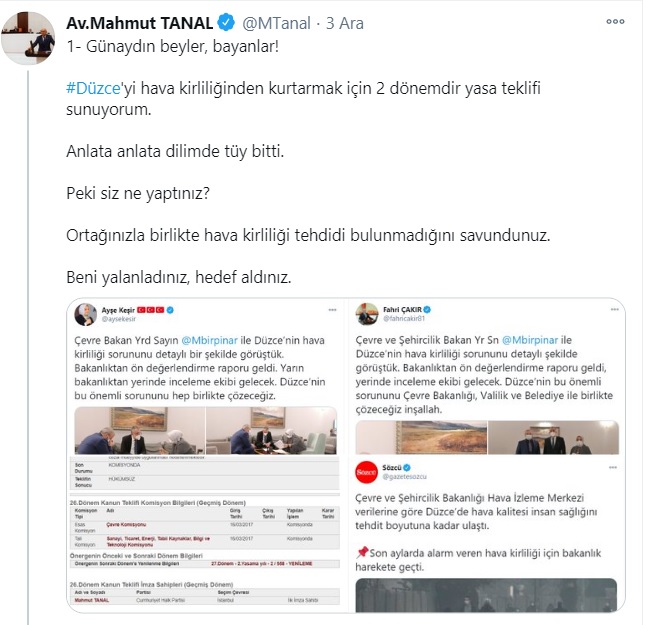
Task: Click the @Mbirpinar mention in Ayşe Keşir's tweet
Action: [x=209, y=340]
